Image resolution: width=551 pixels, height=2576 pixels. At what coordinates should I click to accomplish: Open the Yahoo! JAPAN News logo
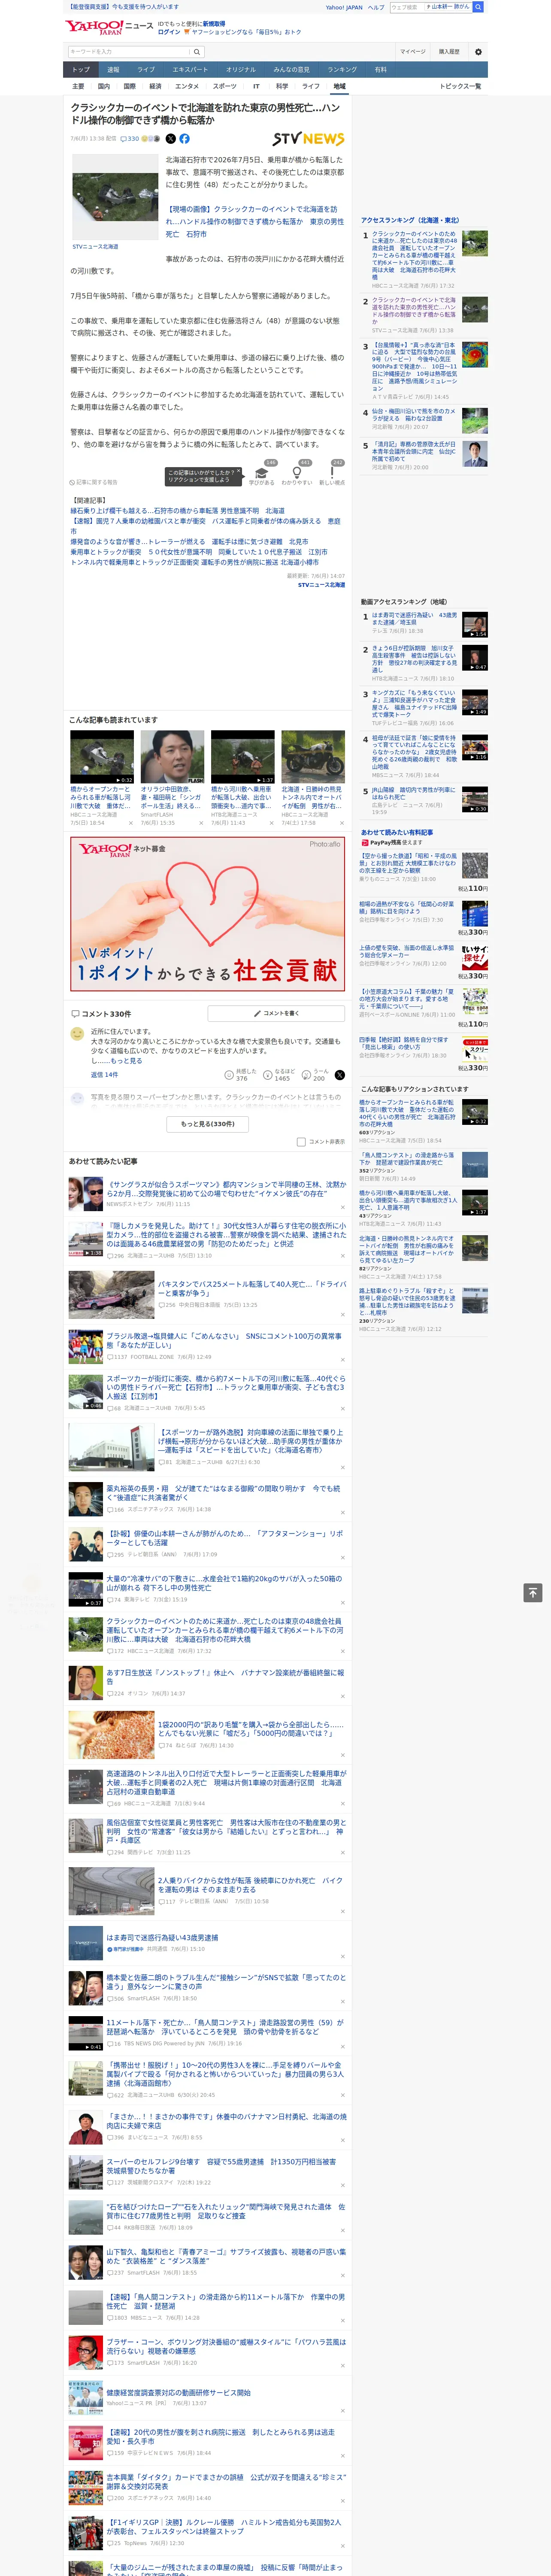(109, 27)
